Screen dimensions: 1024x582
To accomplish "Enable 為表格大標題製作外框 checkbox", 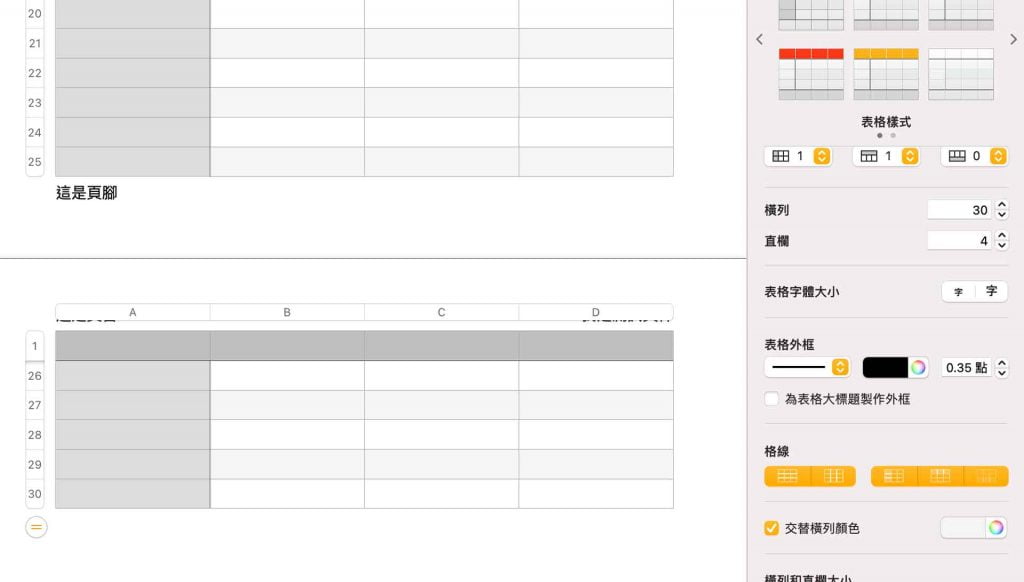I will point(771,398).
